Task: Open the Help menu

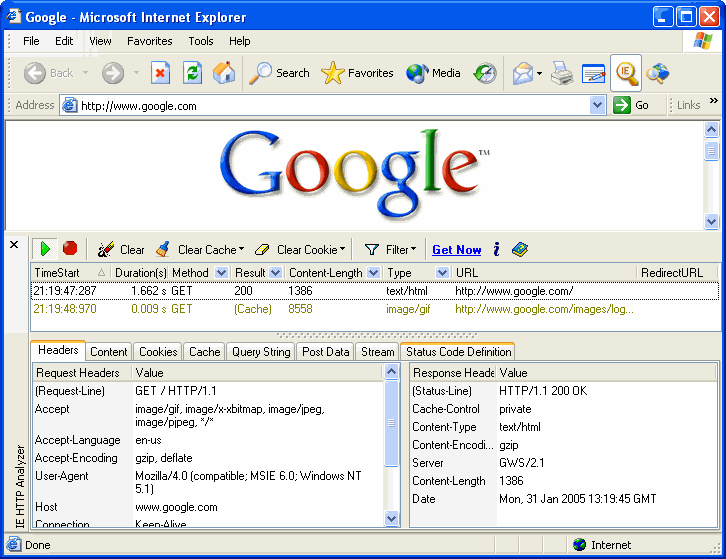Action: click(x=239, y=41)
